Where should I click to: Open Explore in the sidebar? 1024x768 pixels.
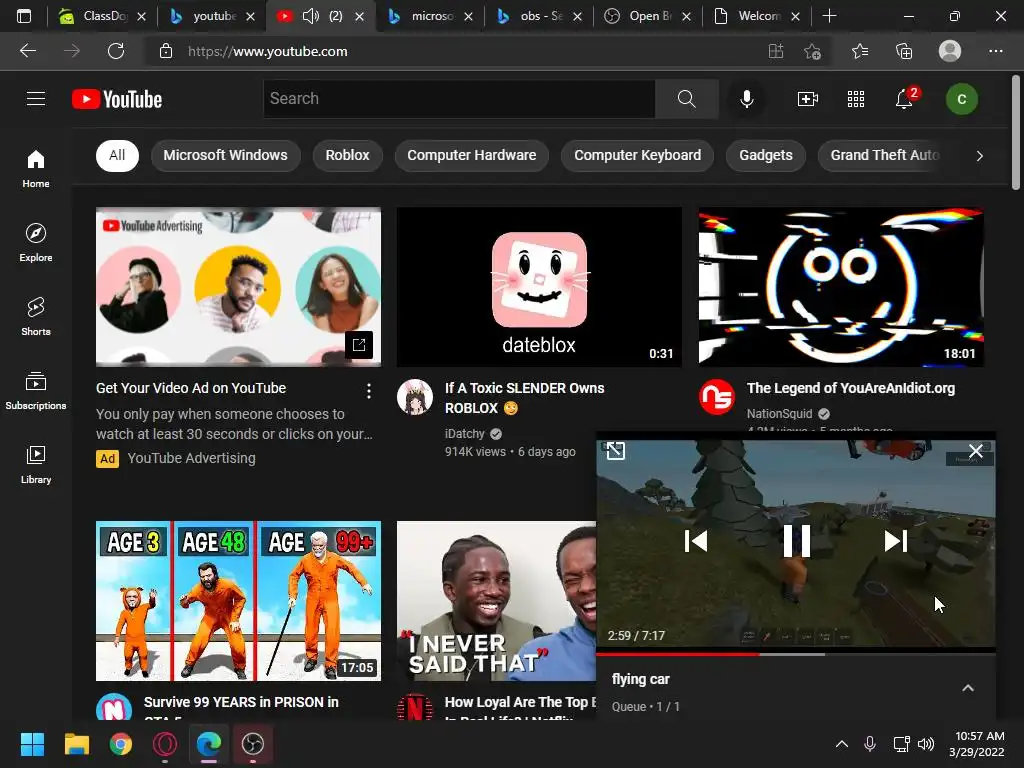point(36,242)
